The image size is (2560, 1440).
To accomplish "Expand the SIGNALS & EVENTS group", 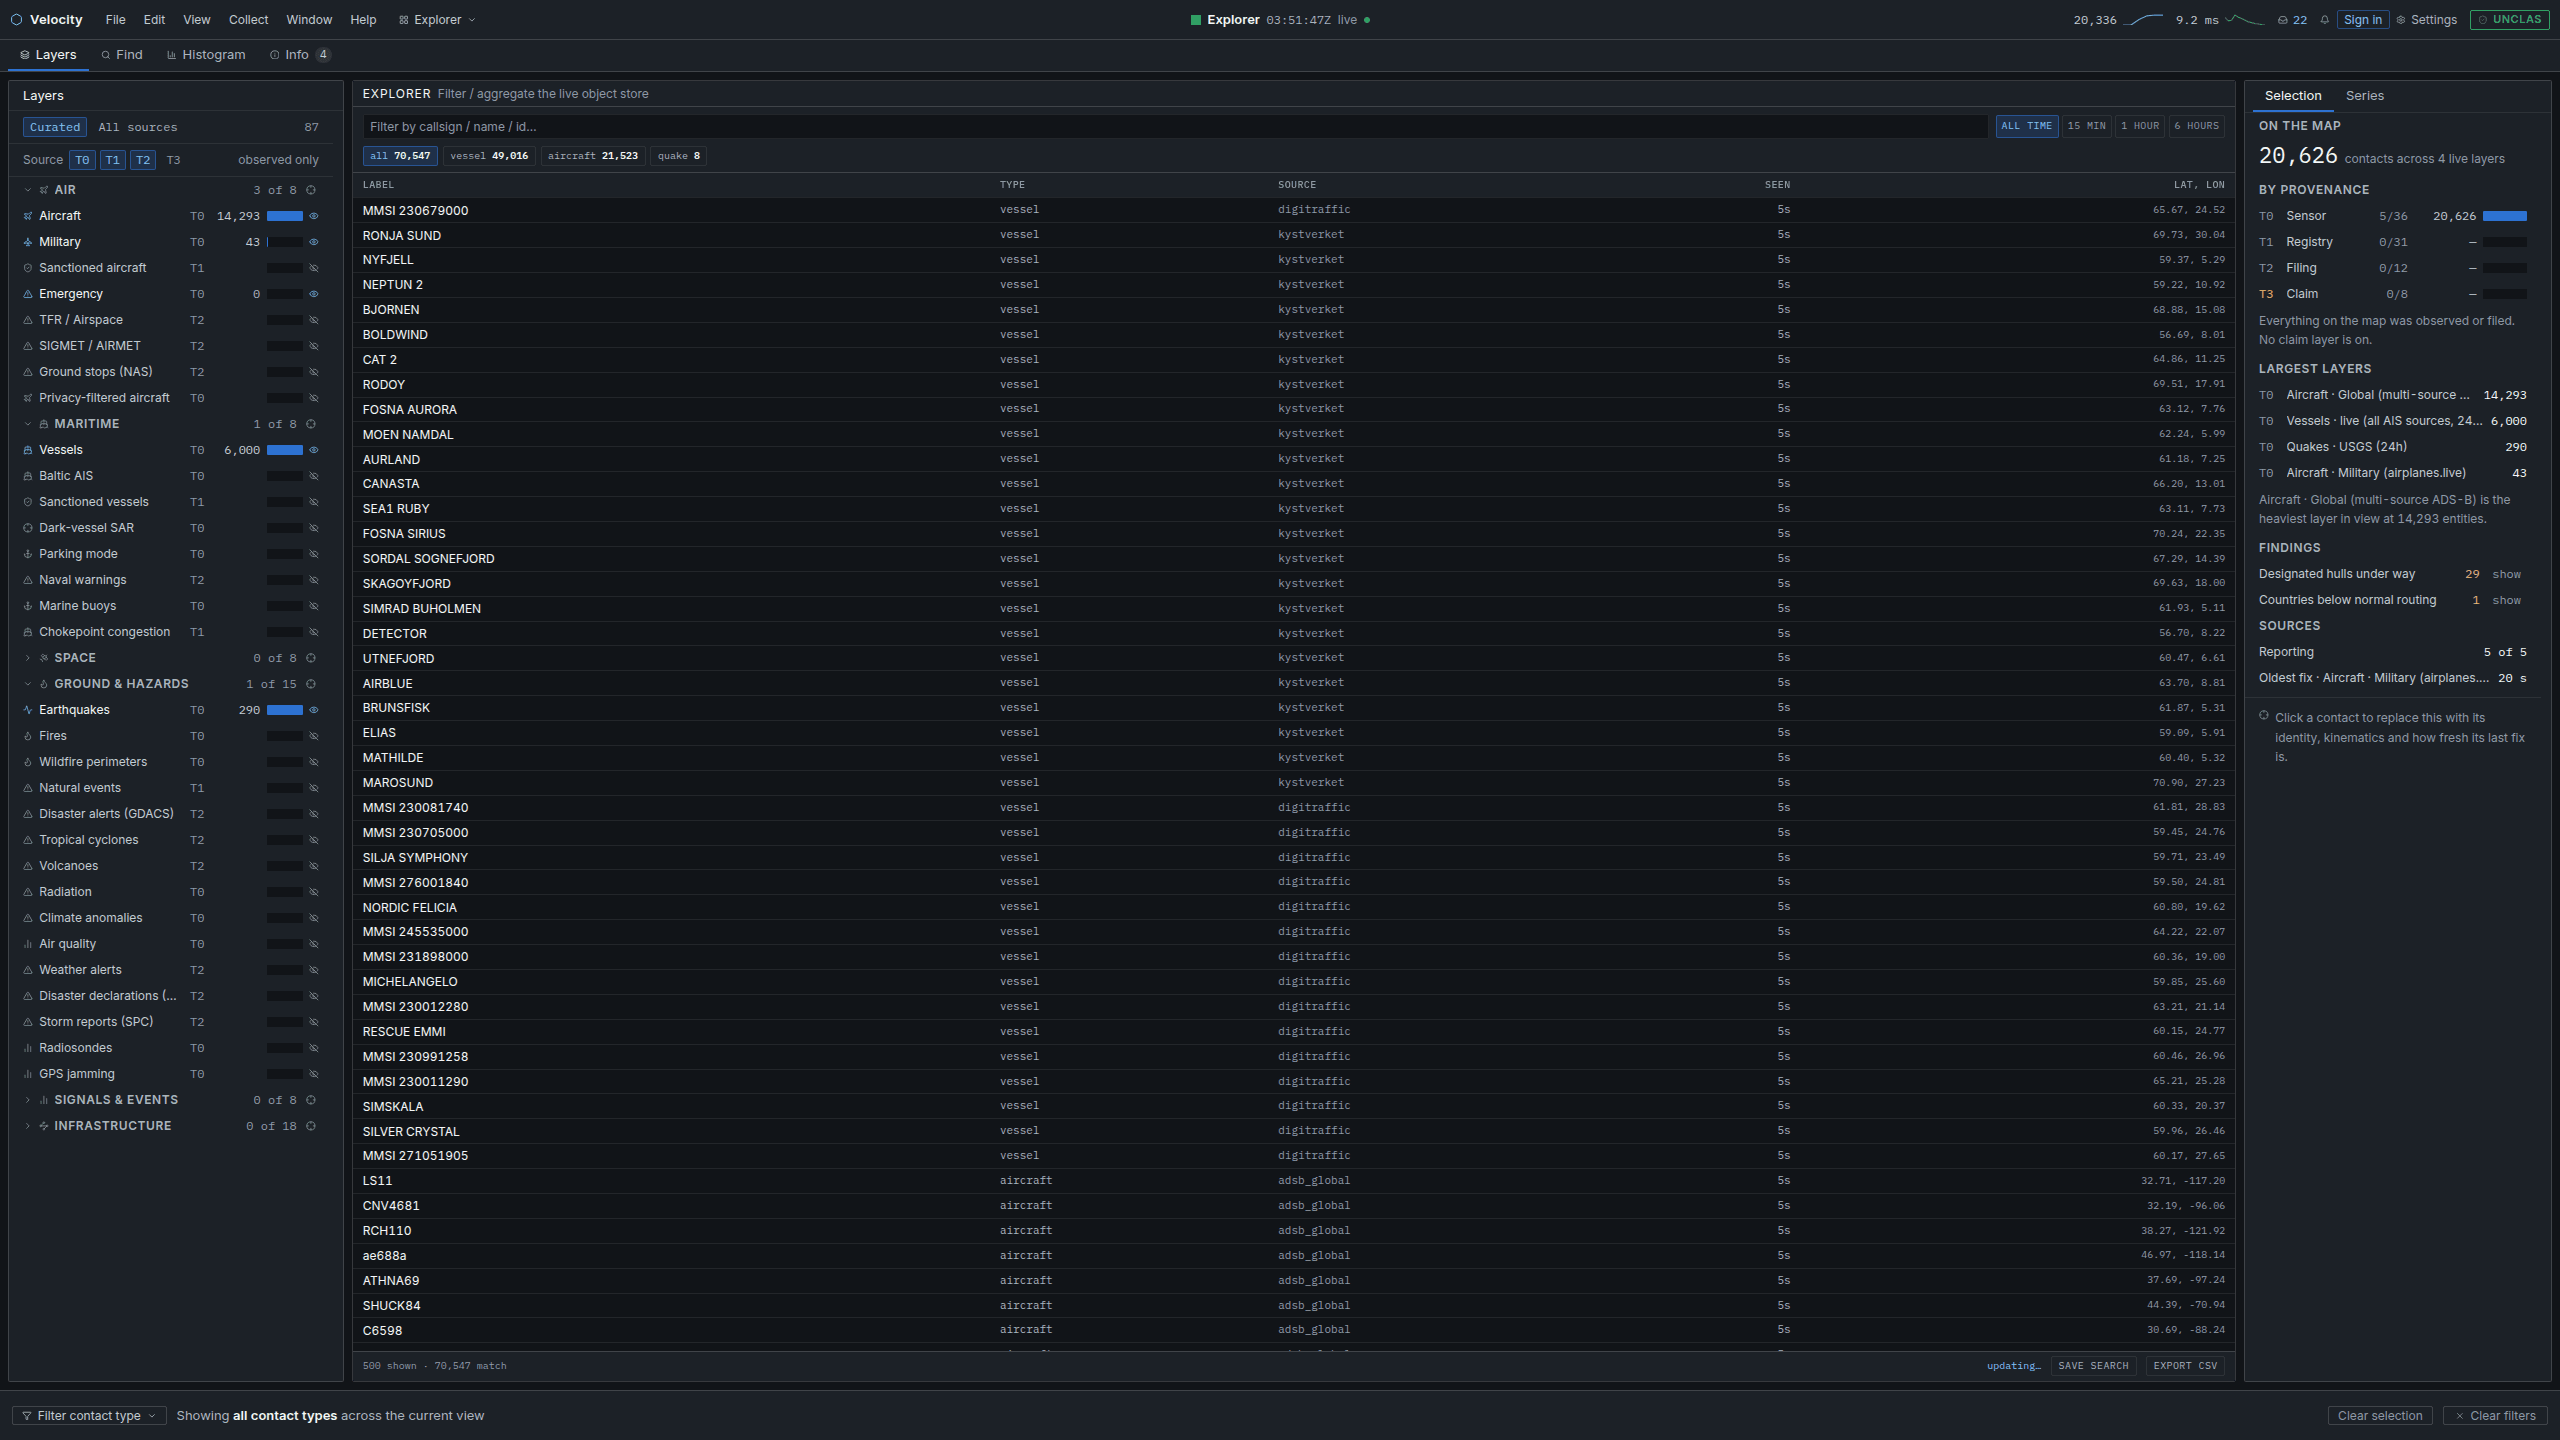I will coord(28,1100).
